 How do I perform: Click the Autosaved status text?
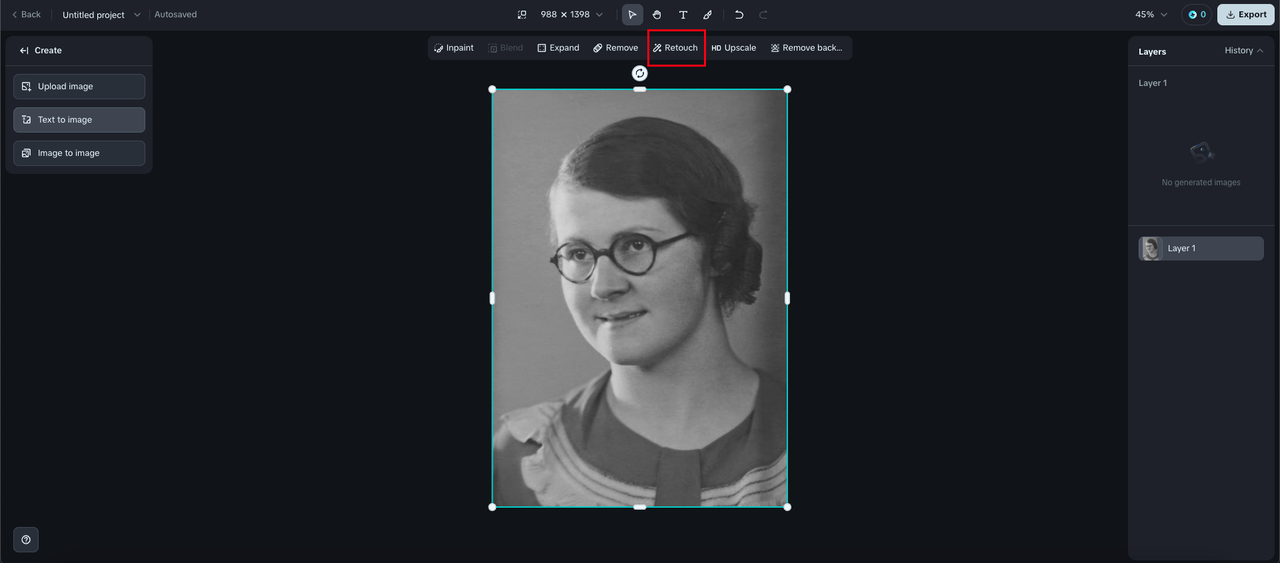[176, 15]
